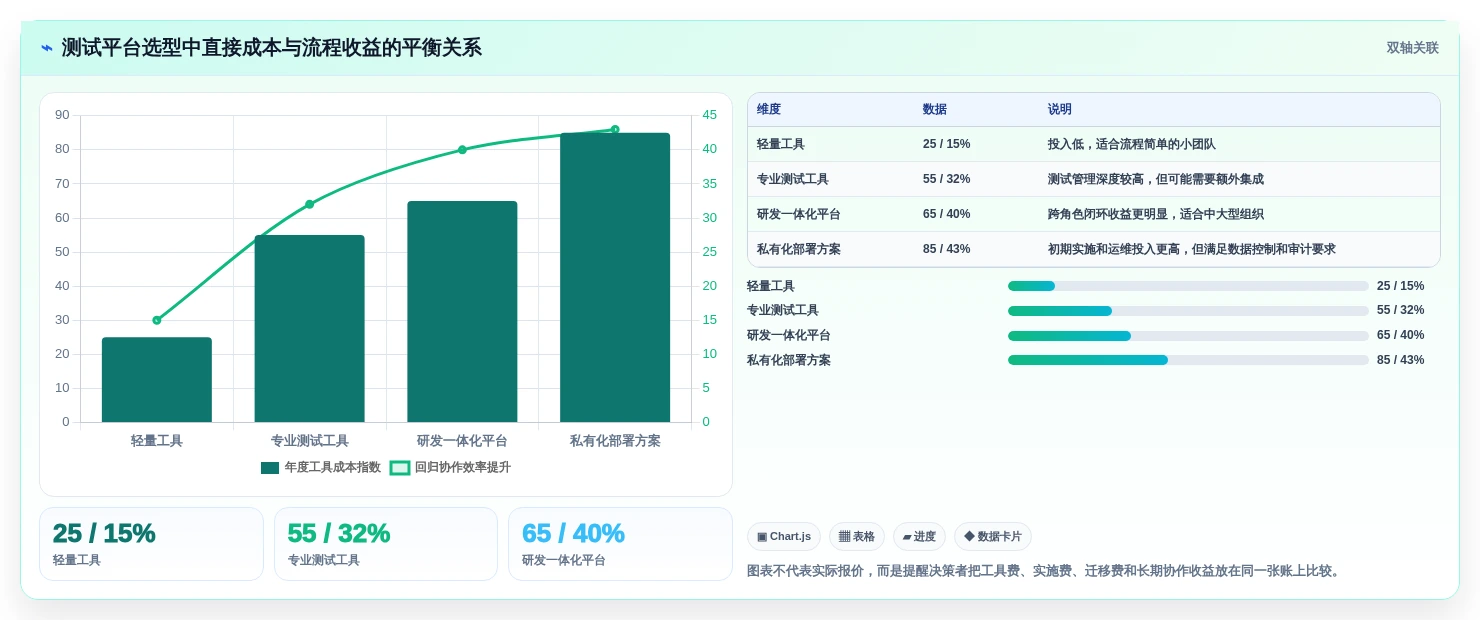Select the 表格 tag chip

[x=857, y=537]
